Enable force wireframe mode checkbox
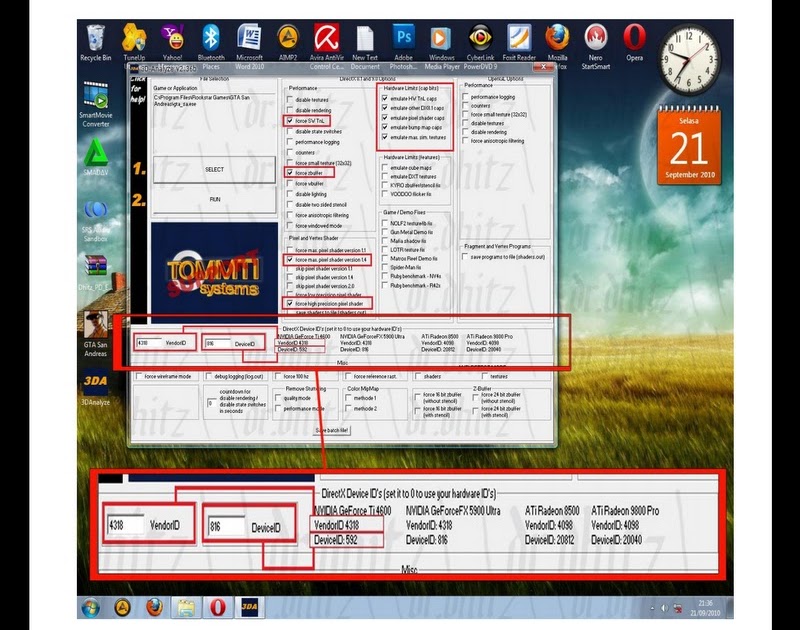The width and height of the screenshot is (800, 630). coord(138,376)
